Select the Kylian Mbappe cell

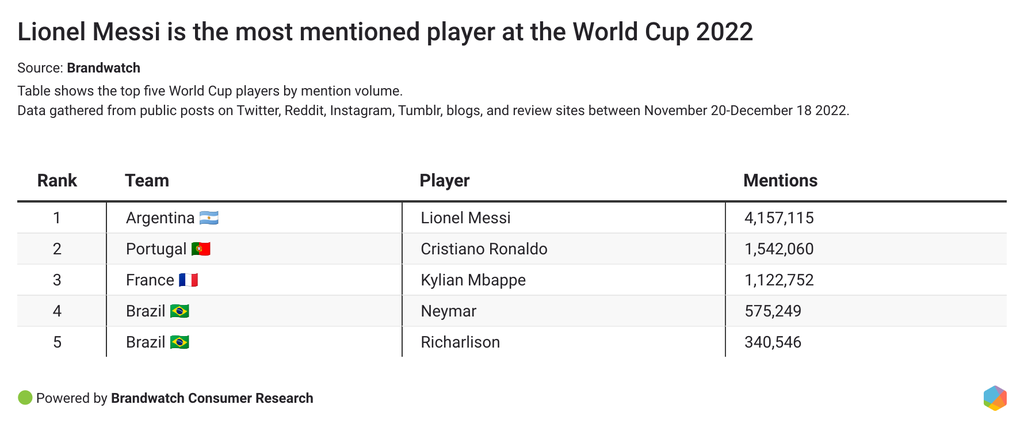(473, 280)
